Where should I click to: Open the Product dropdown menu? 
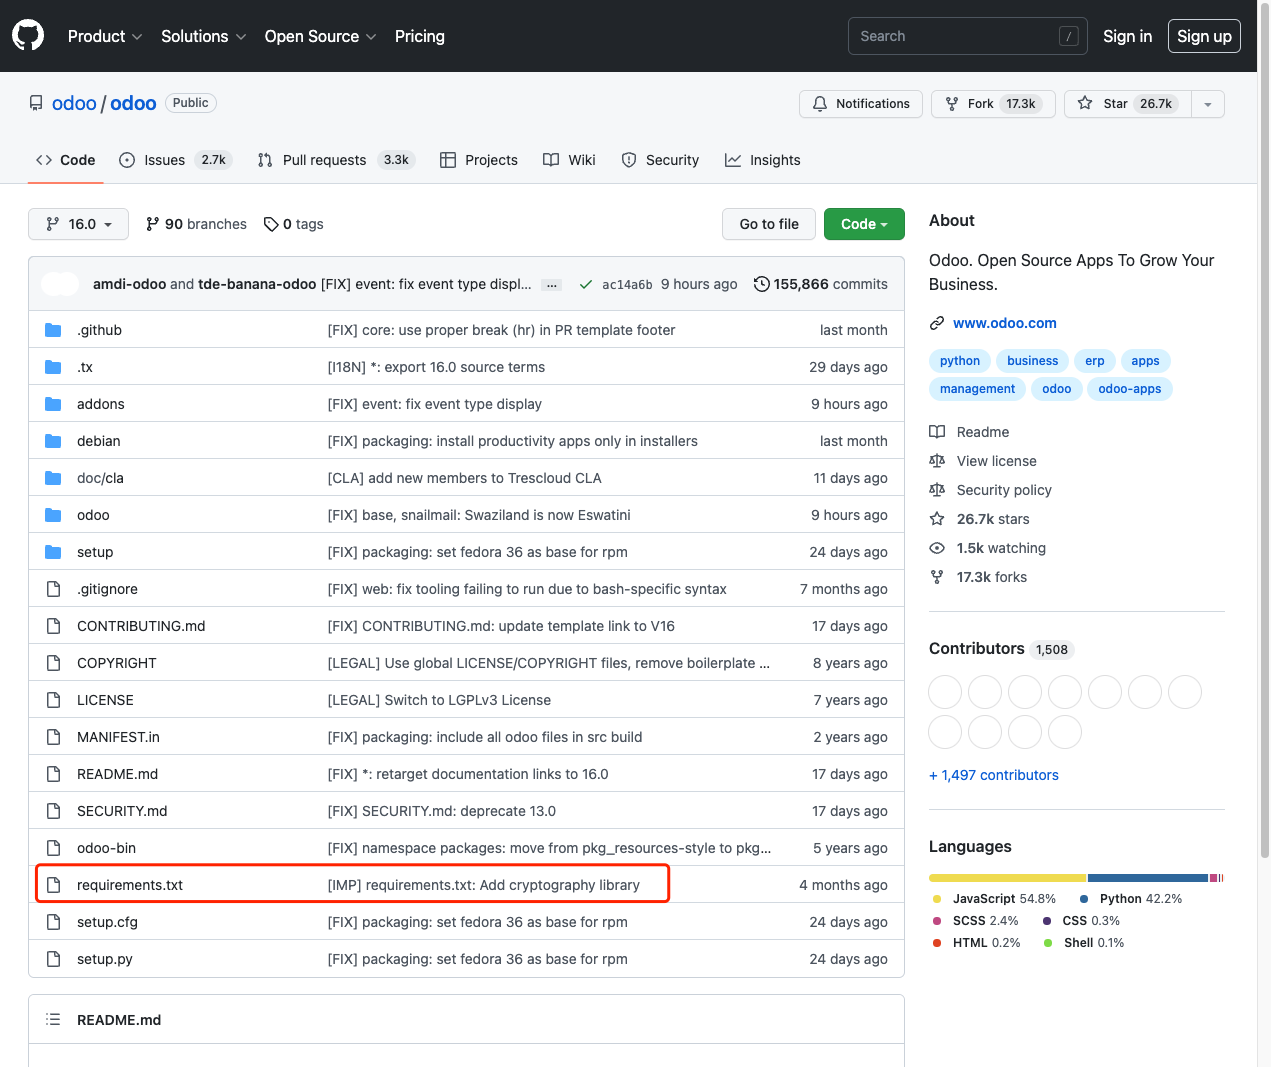tap(105, 36)
